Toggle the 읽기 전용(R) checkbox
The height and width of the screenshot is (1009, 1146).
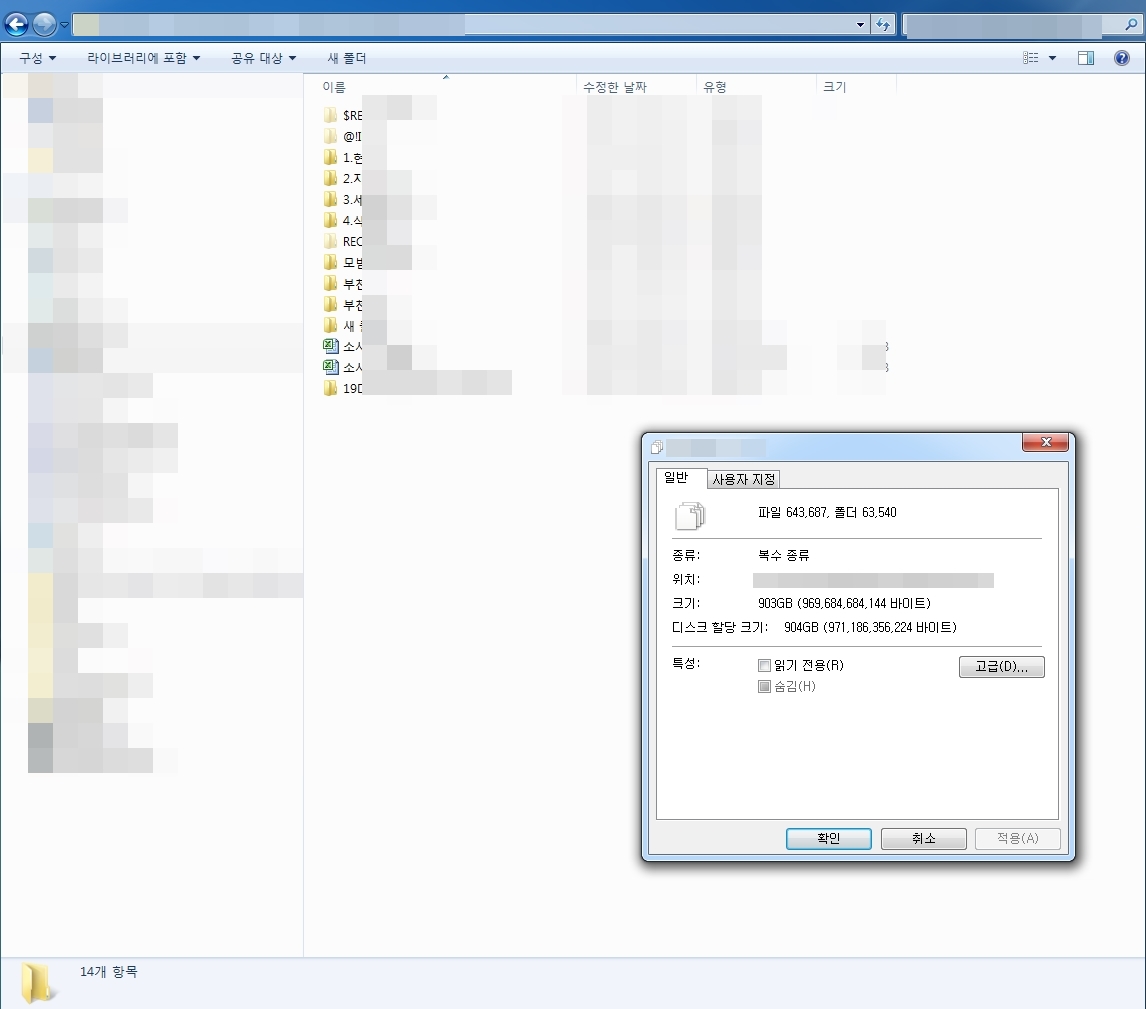click(764, 665)
